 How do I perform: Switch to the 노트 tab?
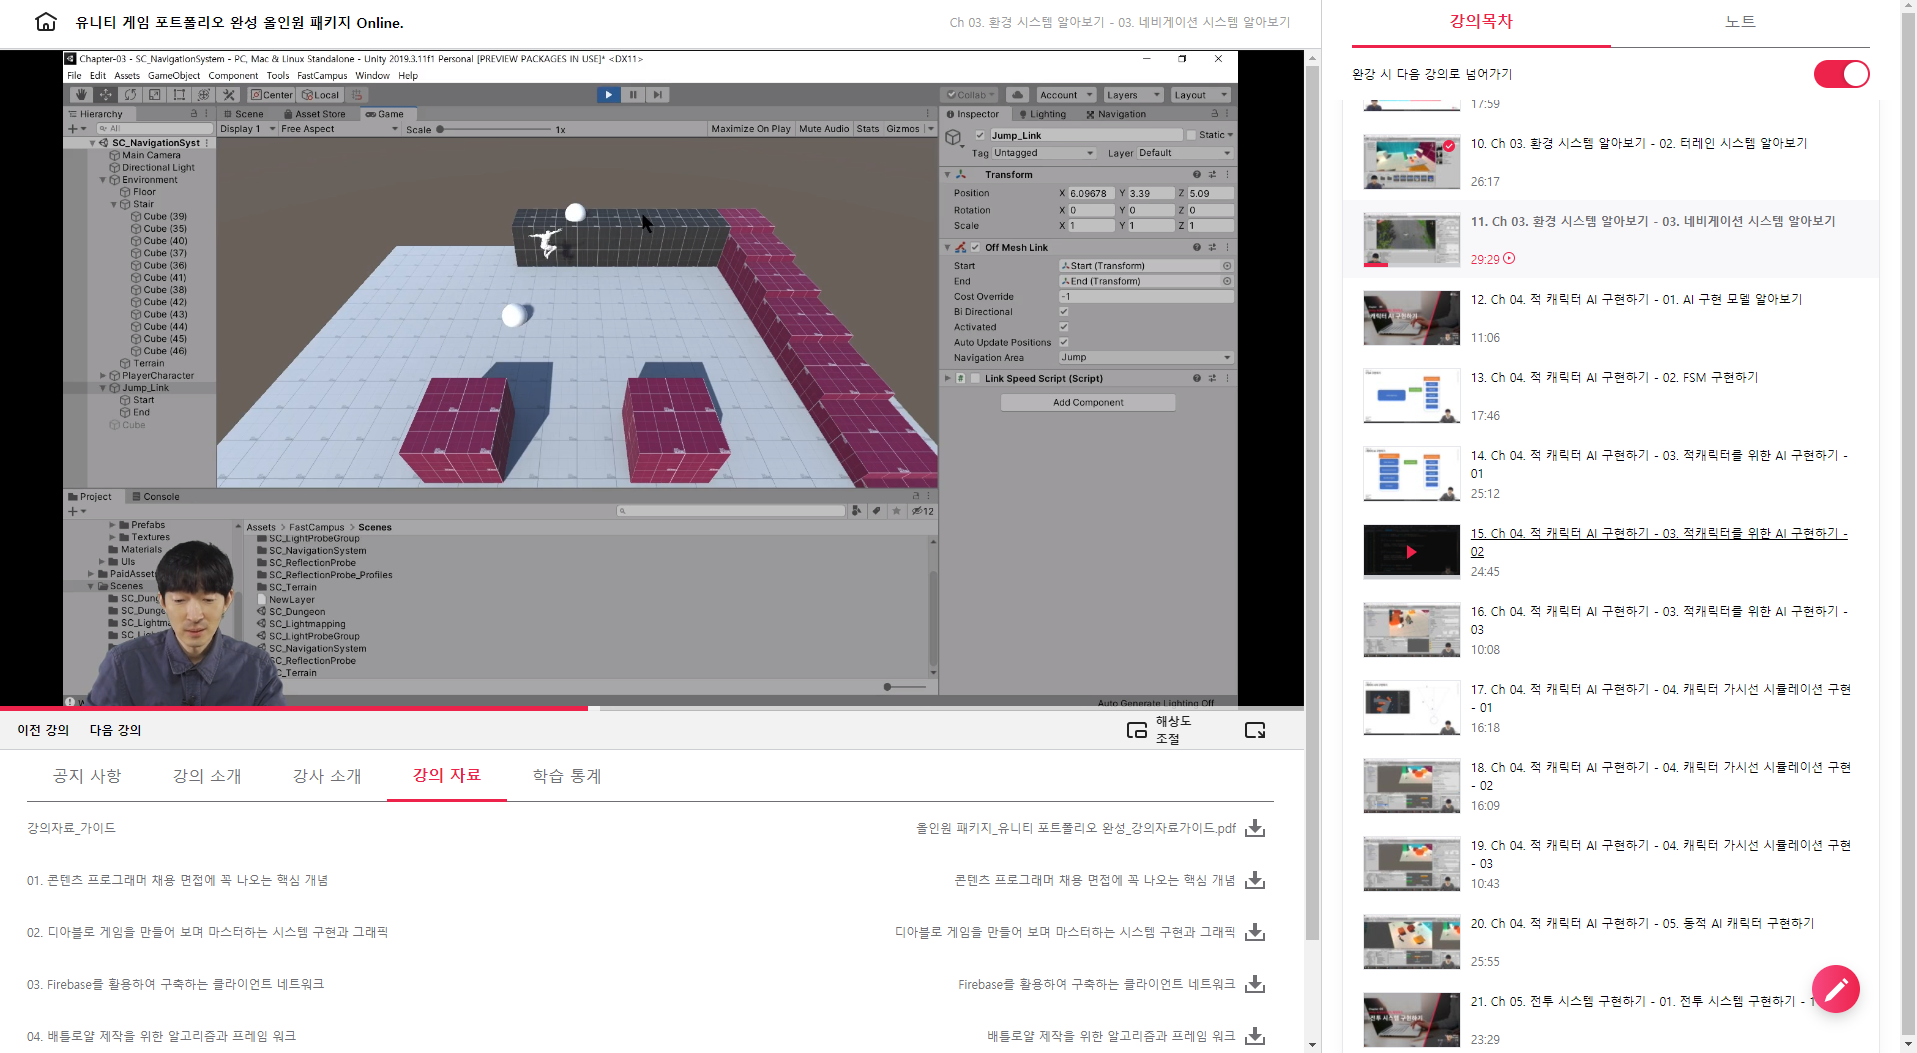point(1740,22)
